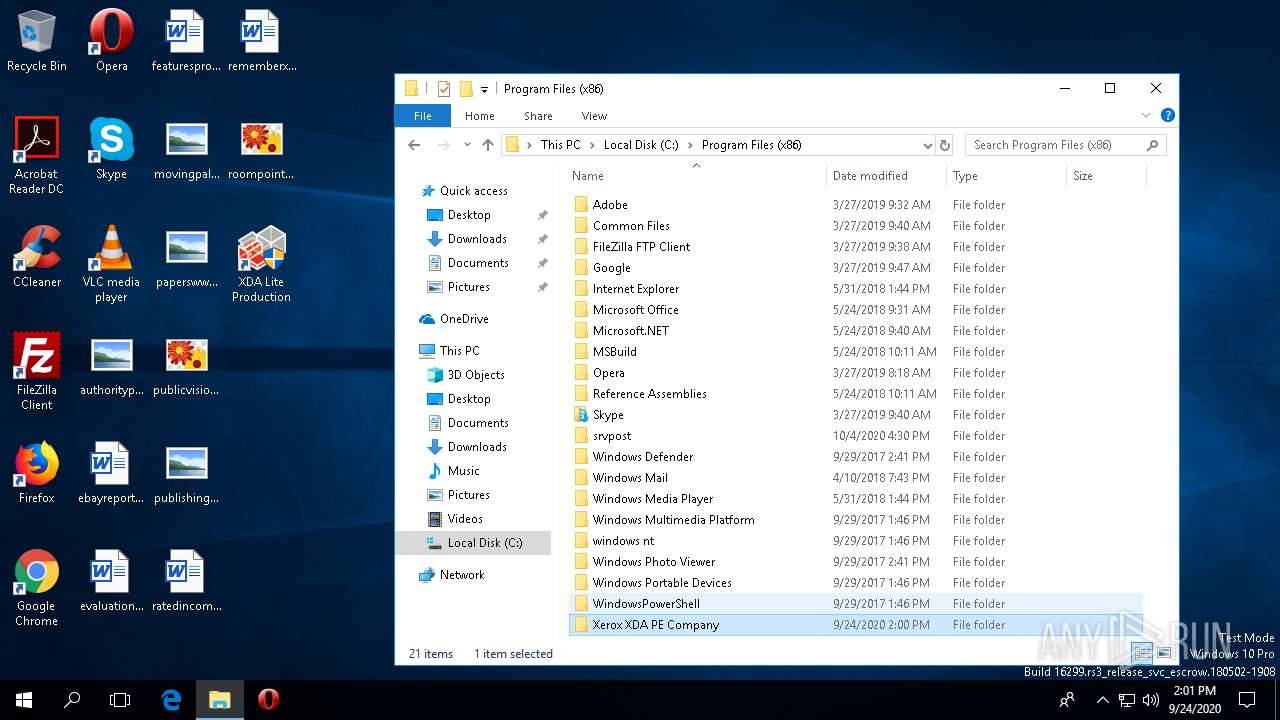This screenshot has width=1280, height=720.
Task: Select CCleaner desktop icon
Action: [37, 257]
